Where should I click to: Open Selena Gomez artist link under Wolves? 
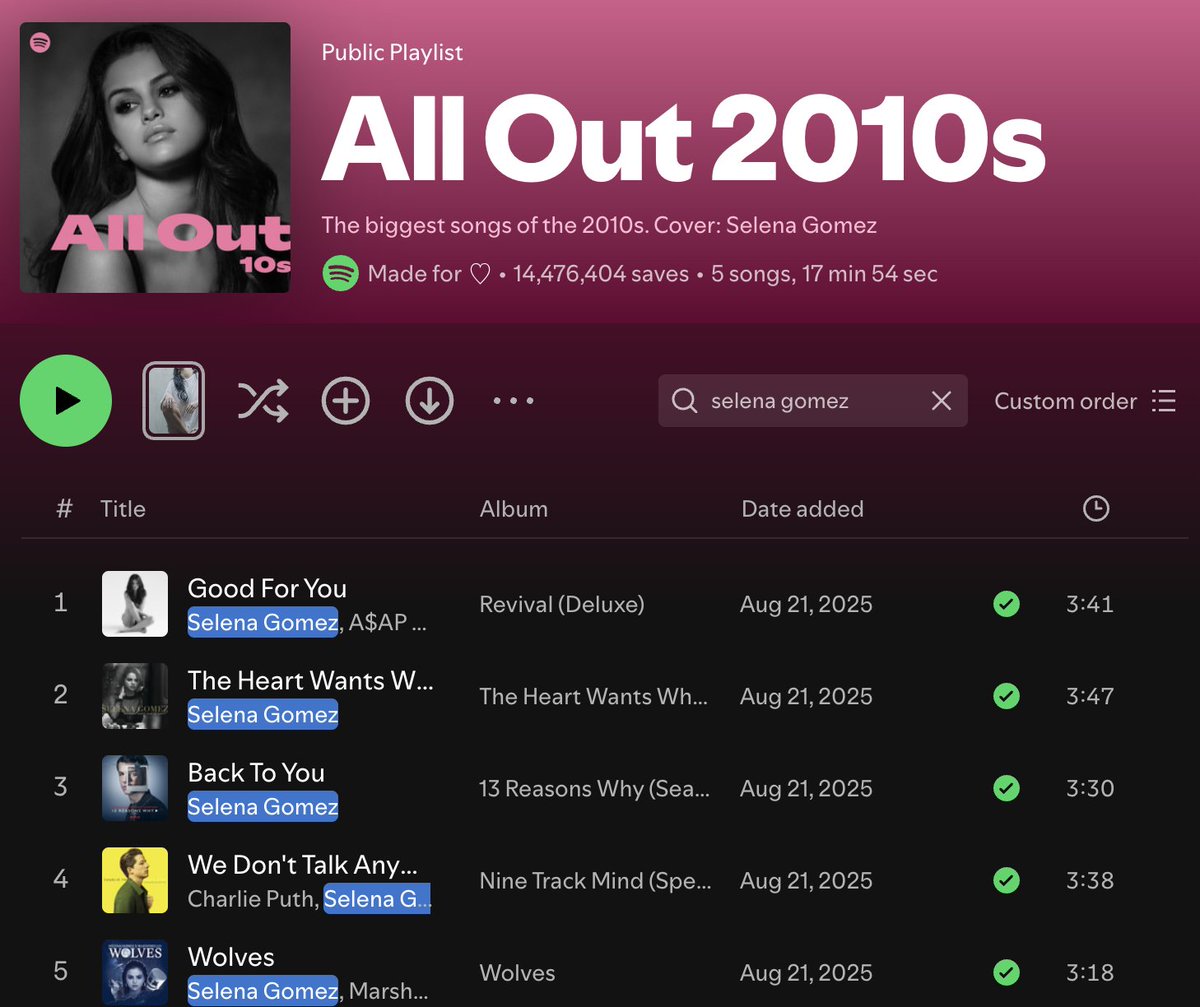pyautogui.click(x=263, y=991)
